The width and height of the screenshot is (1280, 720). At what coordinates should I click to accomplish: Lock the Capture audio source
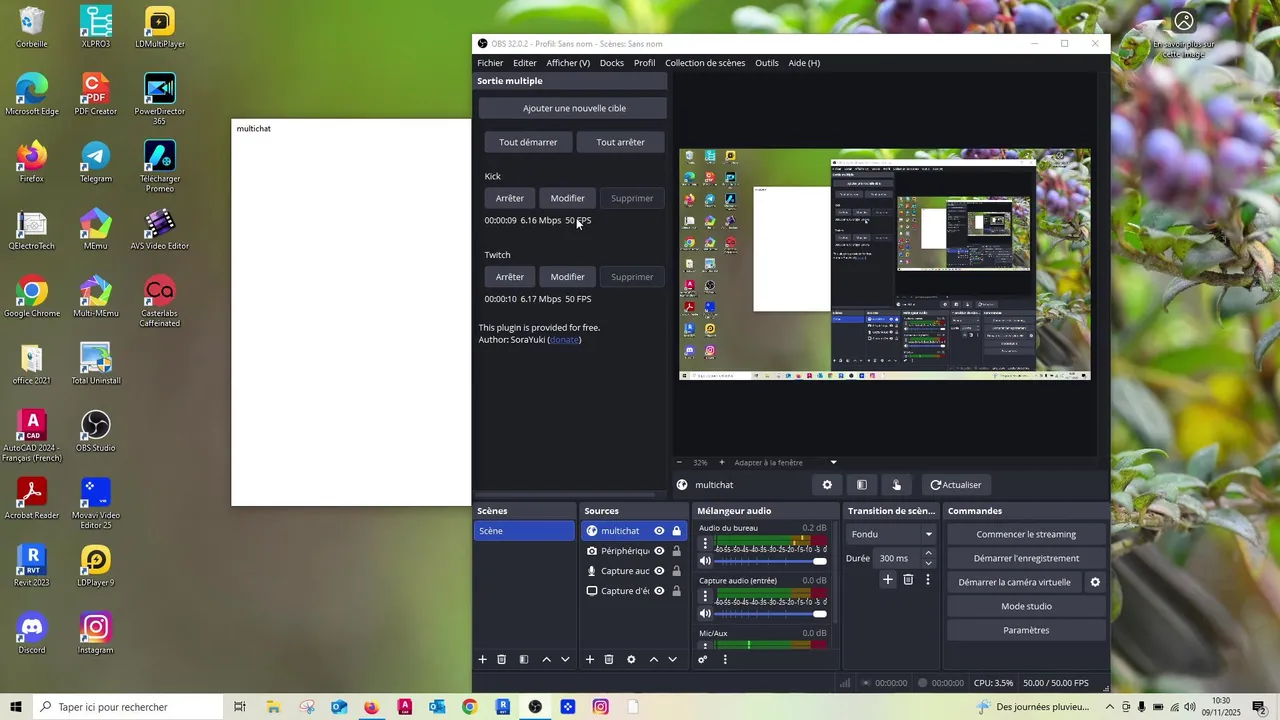click(x=677, y=571)
